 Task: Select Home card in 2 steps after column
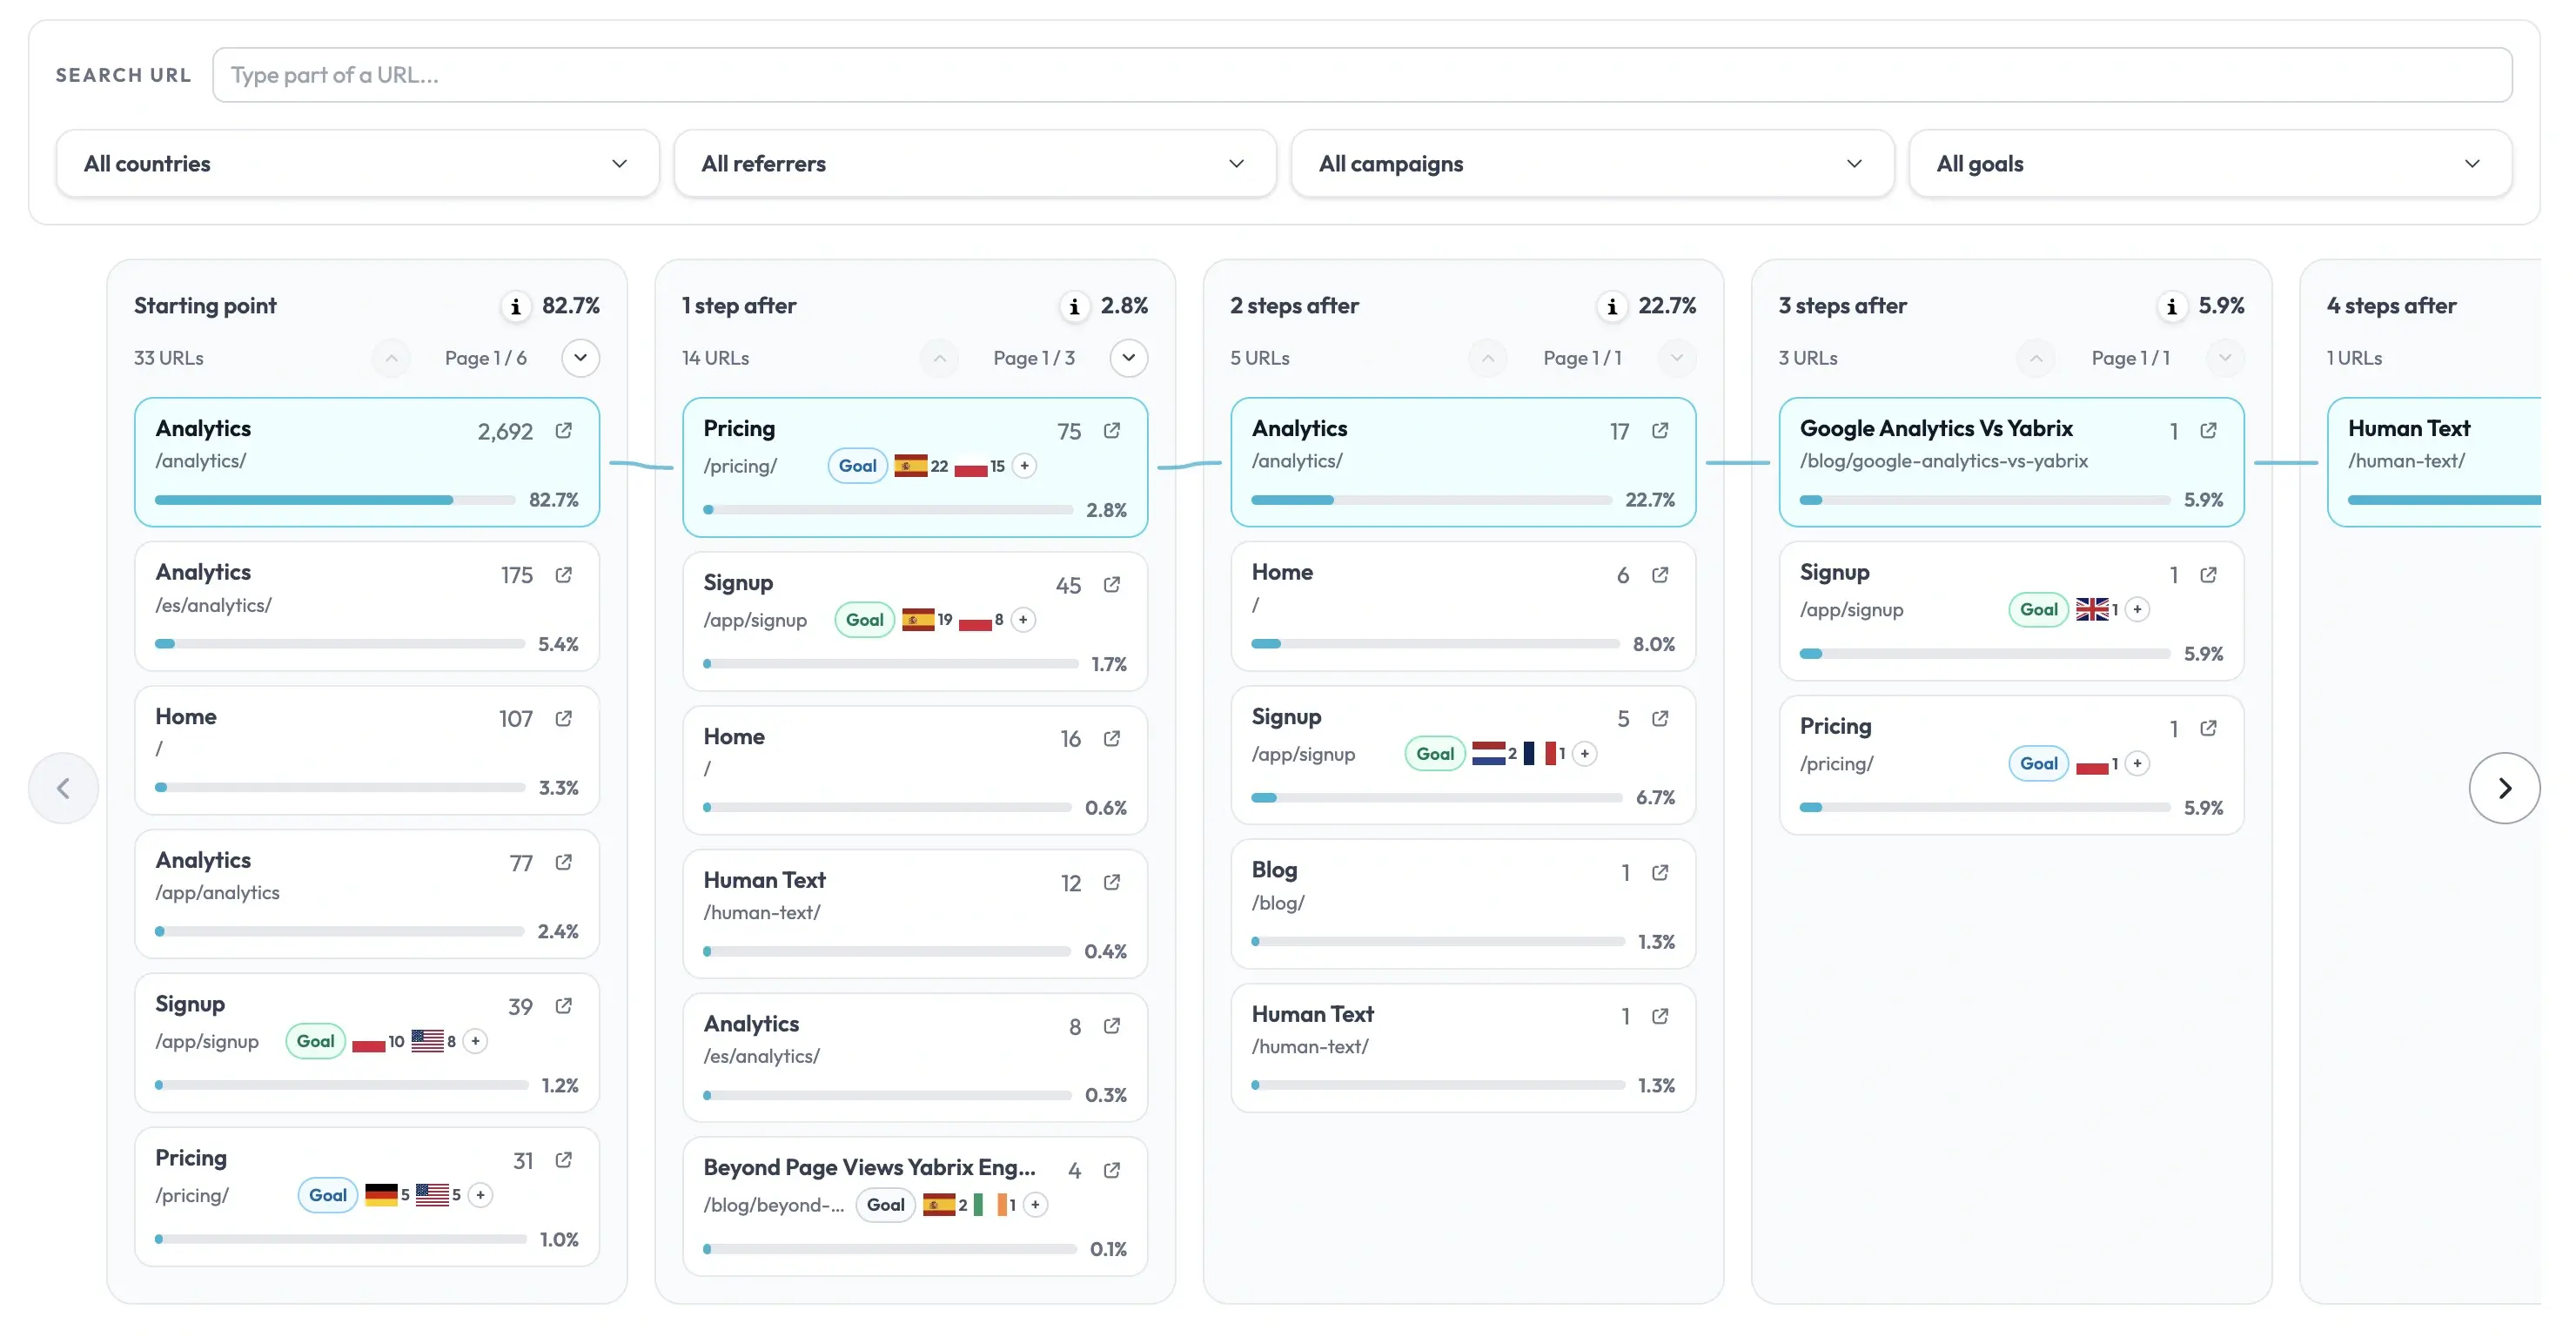point(1463,607)
